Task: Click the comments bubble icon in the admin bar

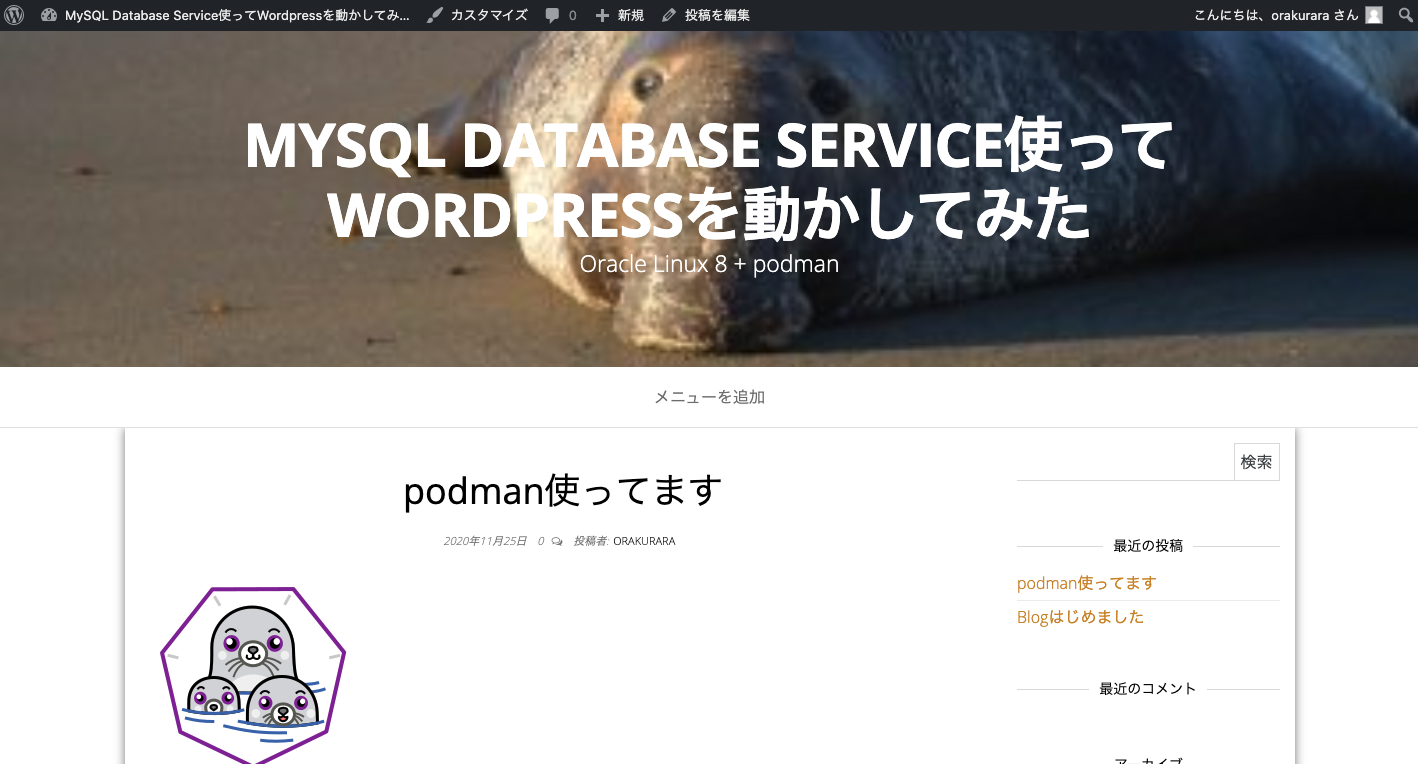Action: [x=553, y=16]
